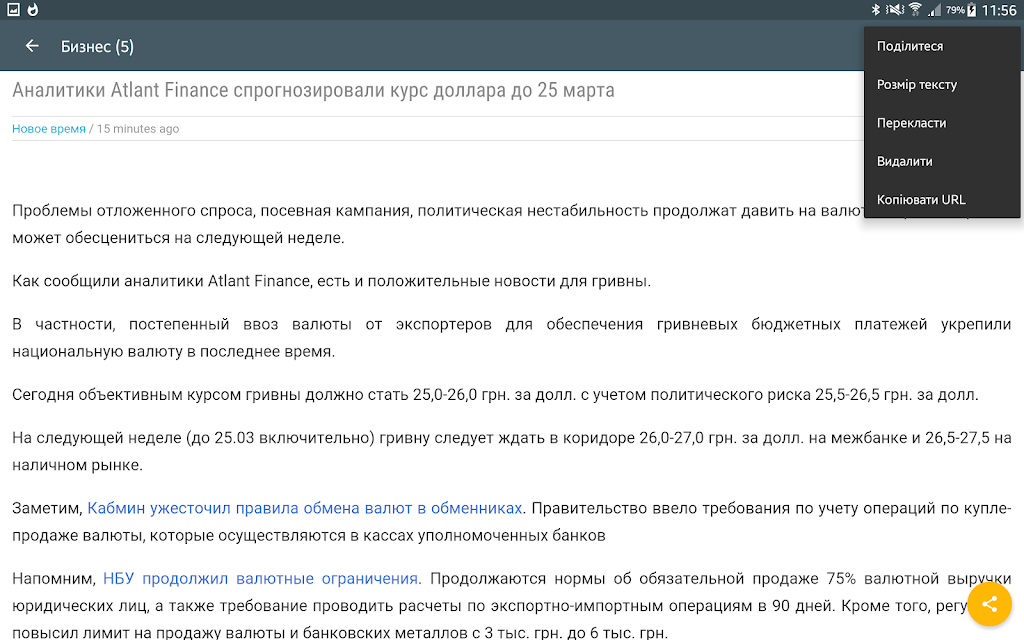Tap paragraph starting Как сообщили аналитики
The height and width of the screenshot is (640, 1024).
[332, 281]
